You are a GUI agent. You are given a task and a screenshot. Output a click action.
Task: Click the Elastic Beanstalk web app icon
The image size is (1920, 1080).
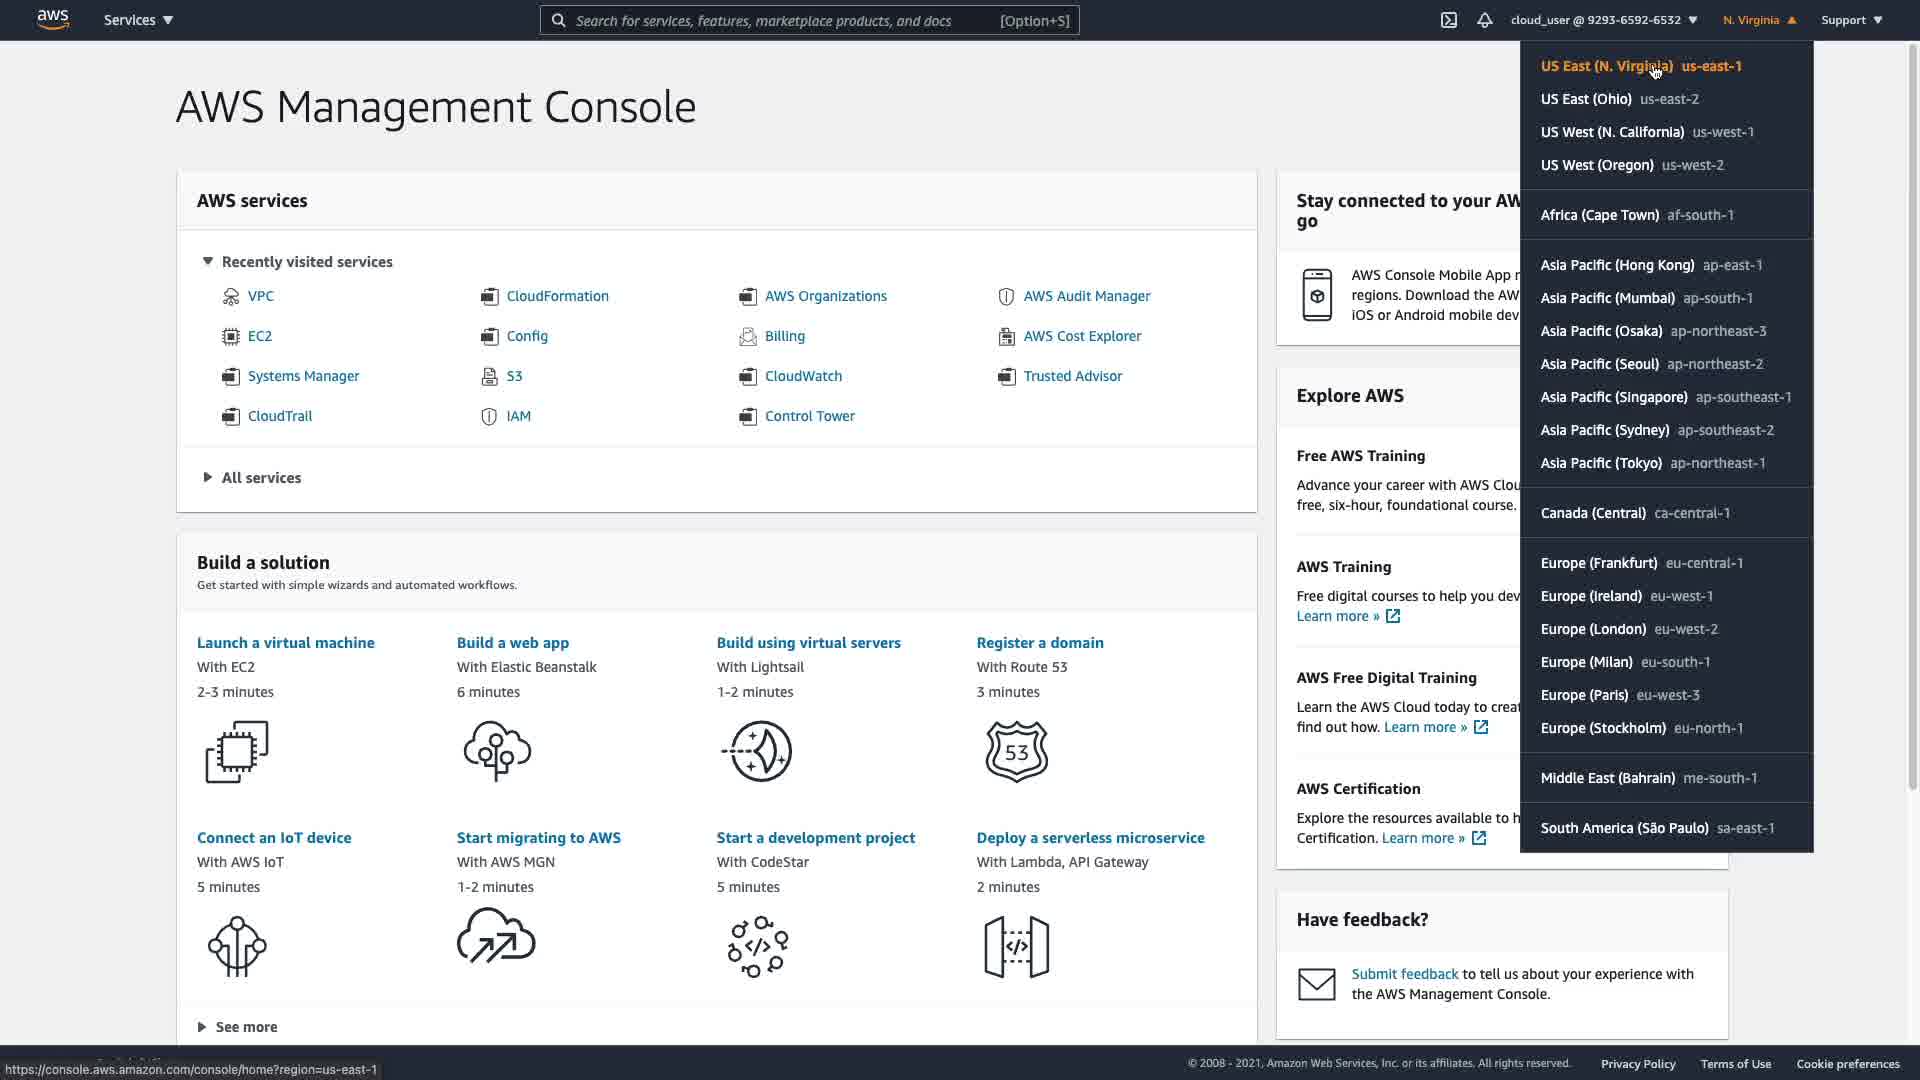tap(497, 751)
